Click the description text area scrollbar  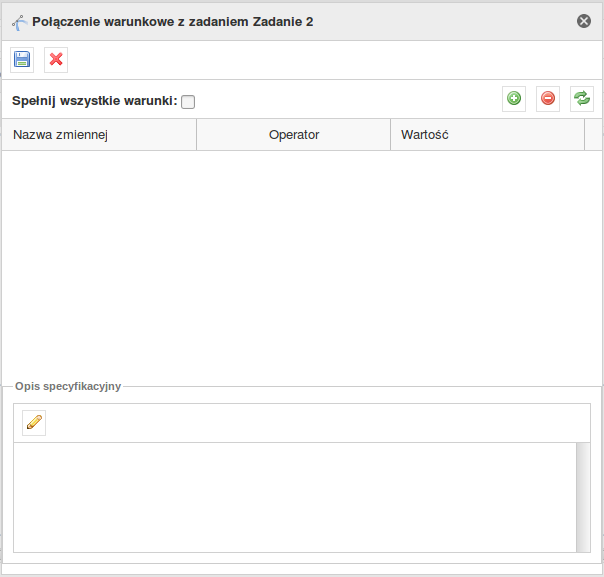[x=583, y=497]
